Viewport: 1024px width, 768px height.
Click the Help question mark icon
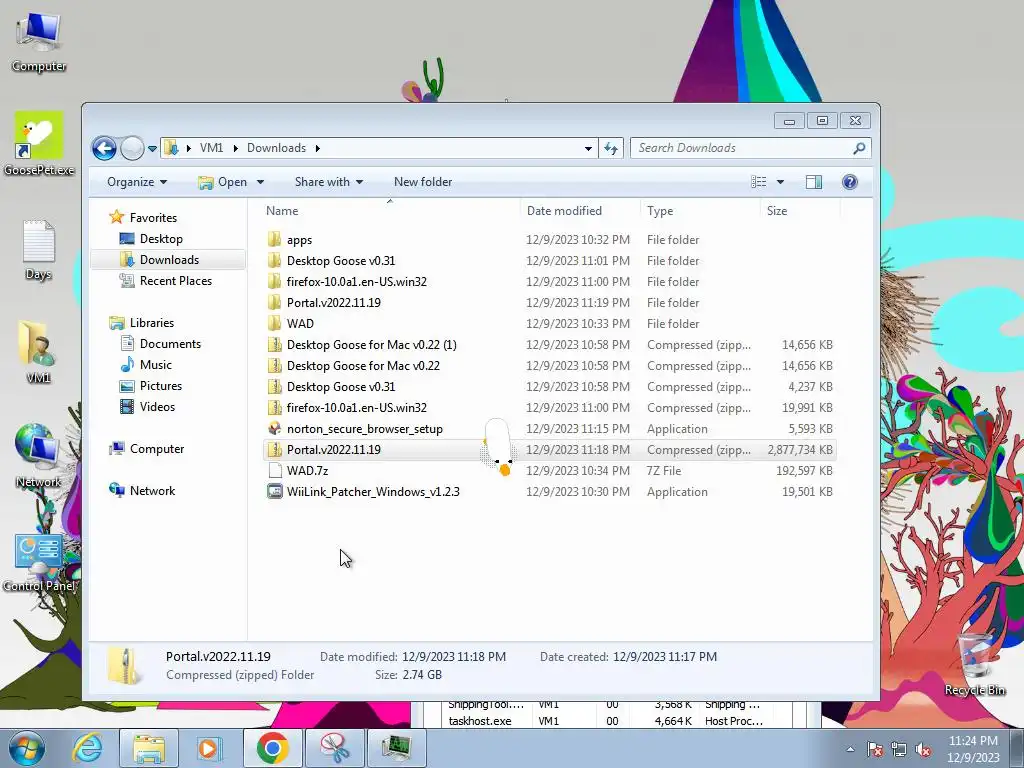(x=850, y=182)
